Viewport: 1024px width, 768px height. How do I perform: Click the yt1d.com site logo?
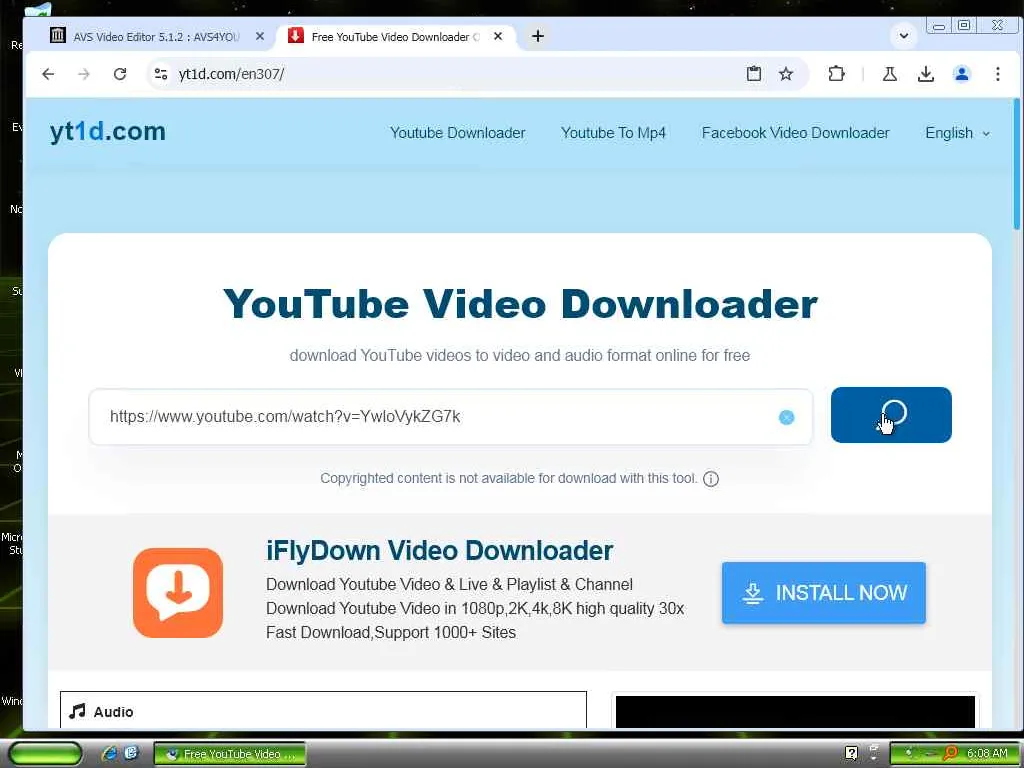coord(108,131)
